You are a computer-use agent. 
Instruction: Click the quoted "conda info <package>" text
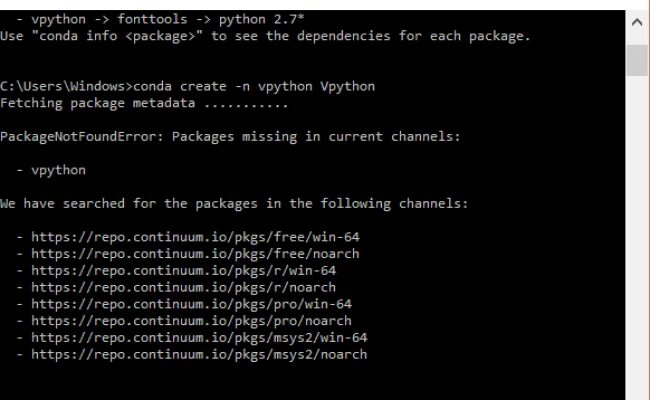[x=117, y=36]
